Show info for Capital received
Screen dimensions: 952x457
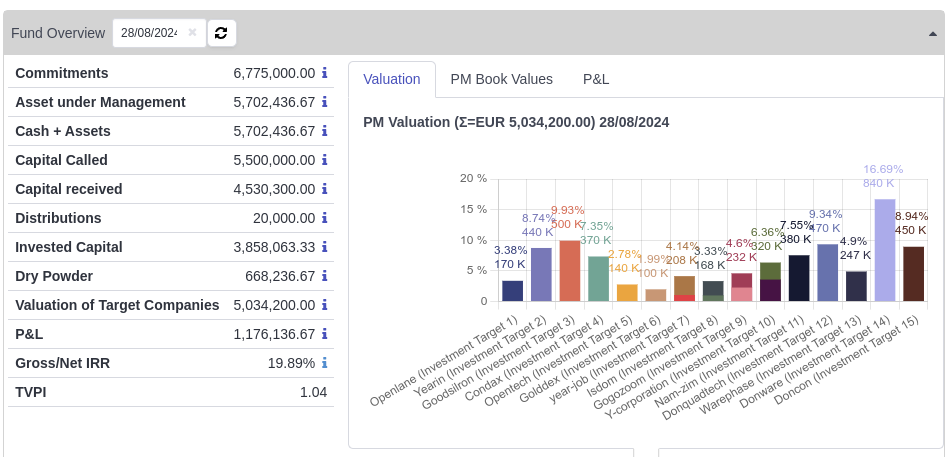[324, 189]
